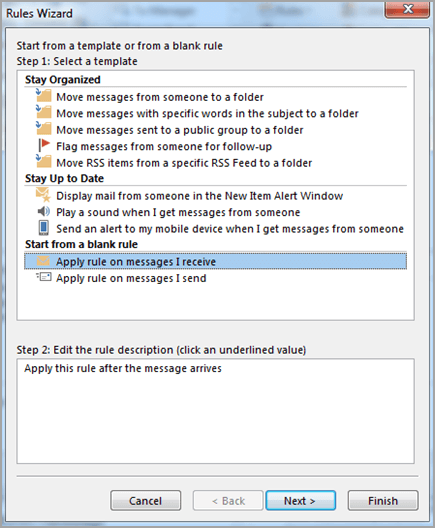435x528 pixels.
Task: Click envelope star icon for New Item Alert
Action: coord(43,195)
